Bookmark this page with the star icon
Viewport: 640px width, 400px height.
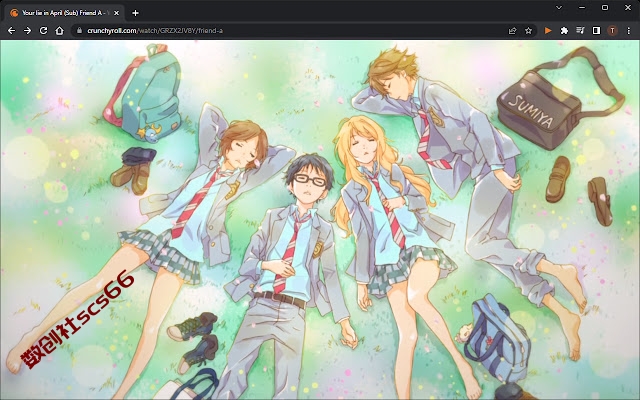coord(529,31)
